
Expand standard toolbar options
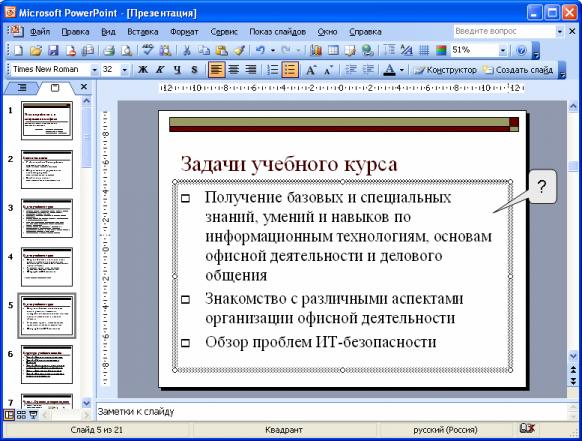[x=535, y=51]
